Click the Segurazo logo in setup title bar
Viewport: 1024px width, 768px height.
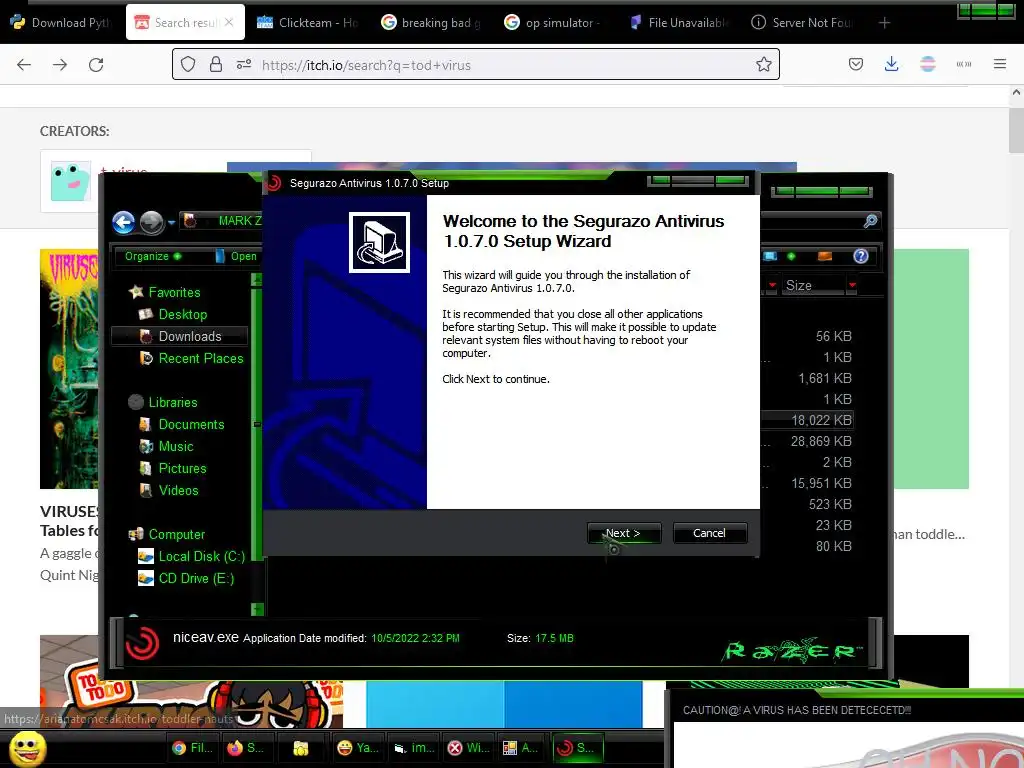[275, 183]
